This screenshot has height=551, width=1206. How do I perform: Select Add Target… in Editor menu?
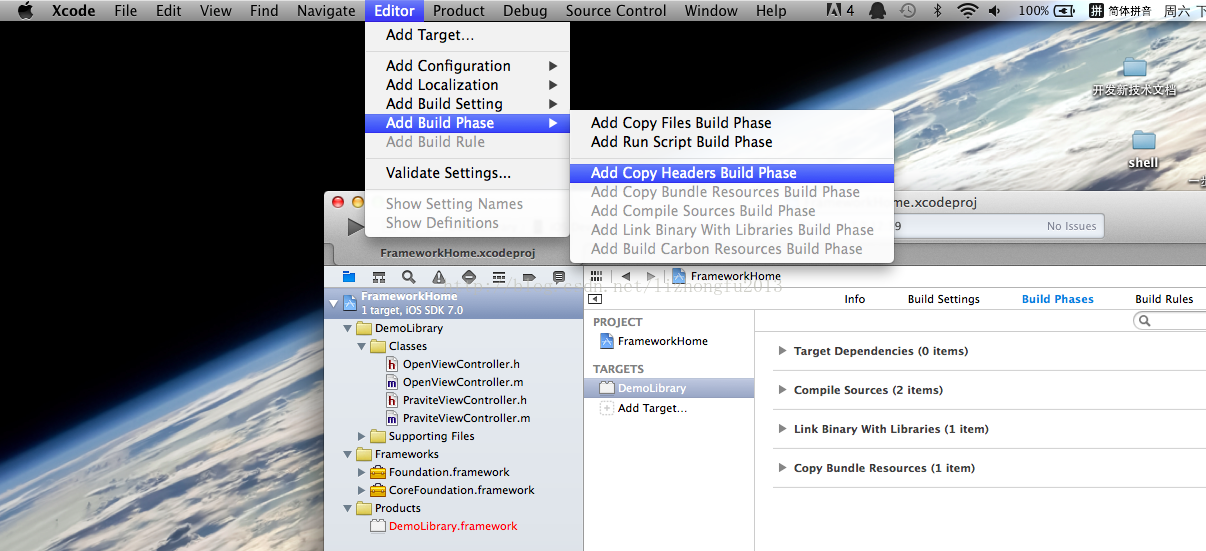click(x=467, y=35)
